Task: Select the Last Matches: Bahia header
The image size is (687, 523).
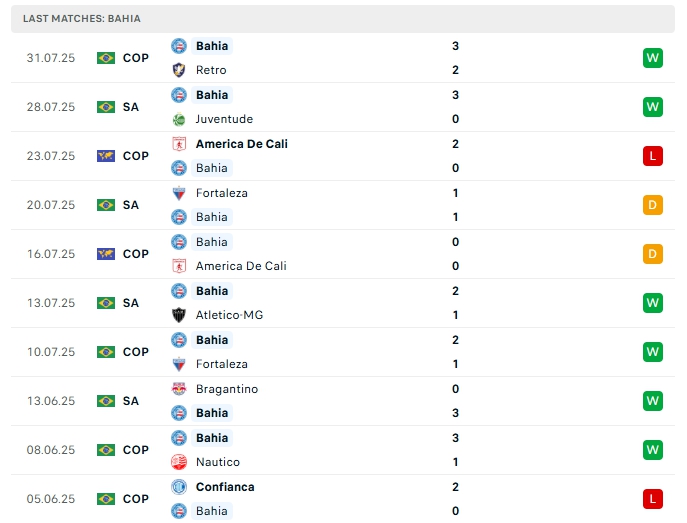Action: coord(81,18)
